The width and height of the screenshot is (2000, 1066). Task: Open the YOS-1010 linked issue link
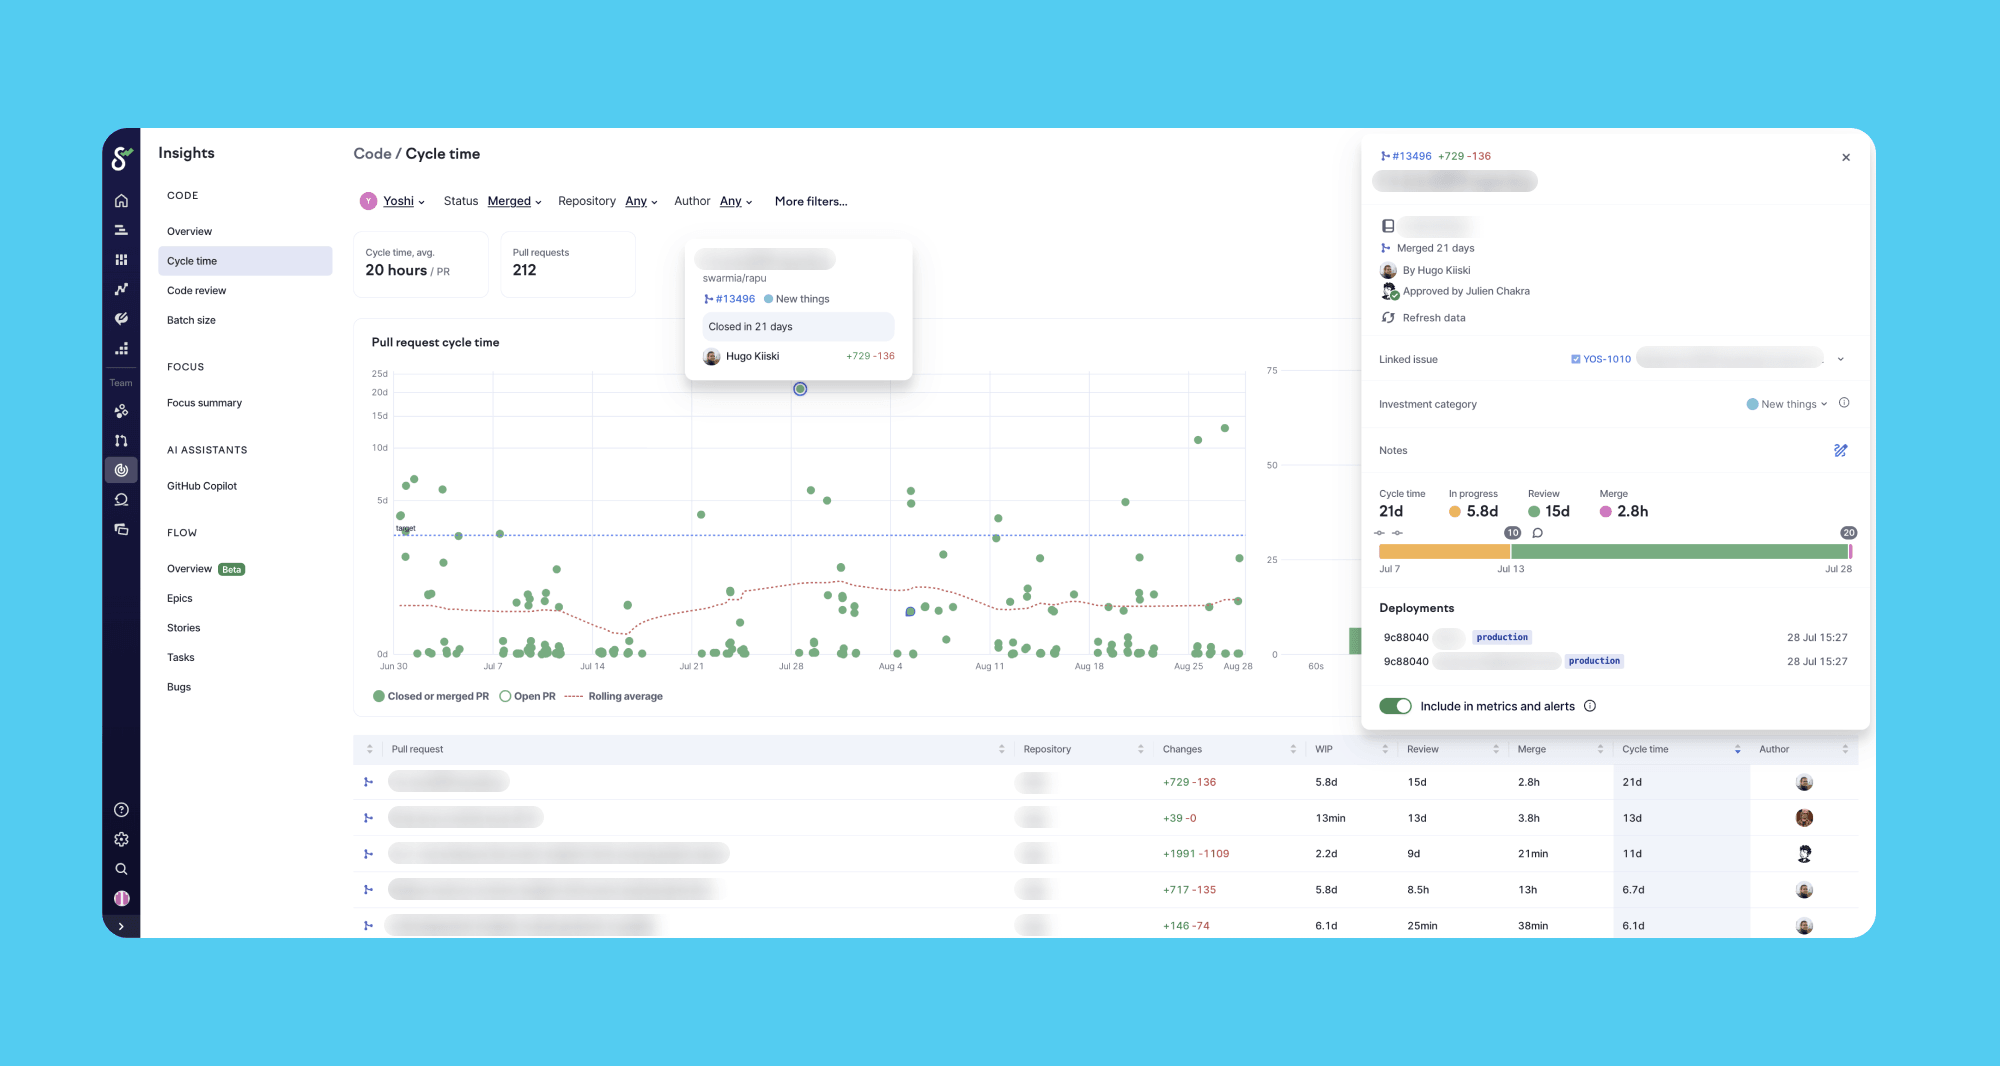pyautogui.click(x=1606, y=359)
